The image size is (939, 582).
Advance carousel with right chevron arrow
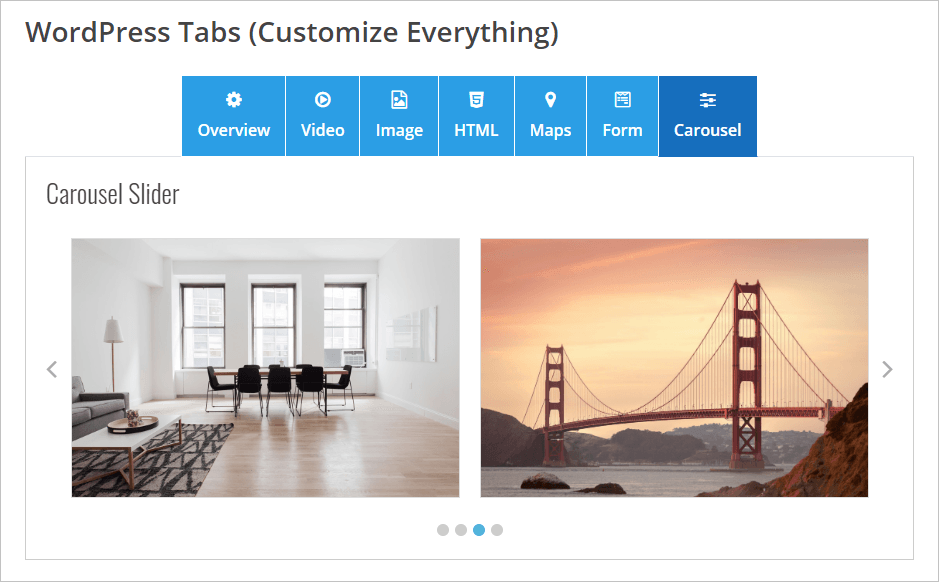point(887,369)
